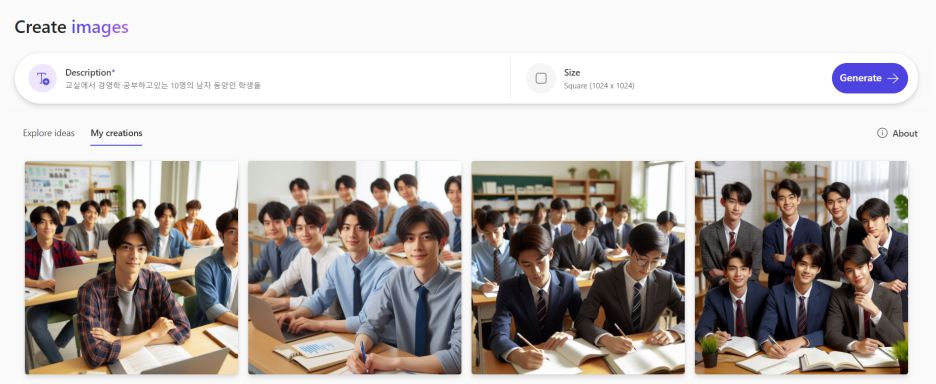This screenshot has height=384, width=936.
Task: Click the Create images heading
Action: coord(71,27)
